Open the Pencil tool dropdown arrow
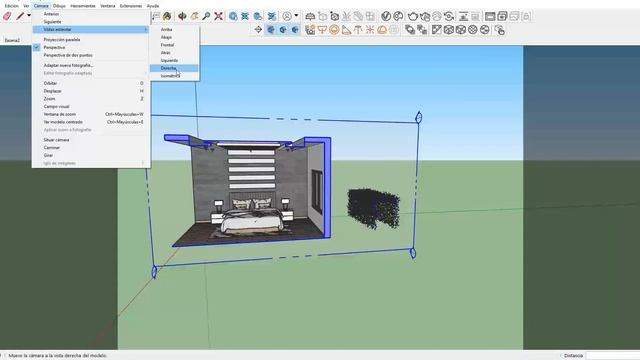 (29, 16)
